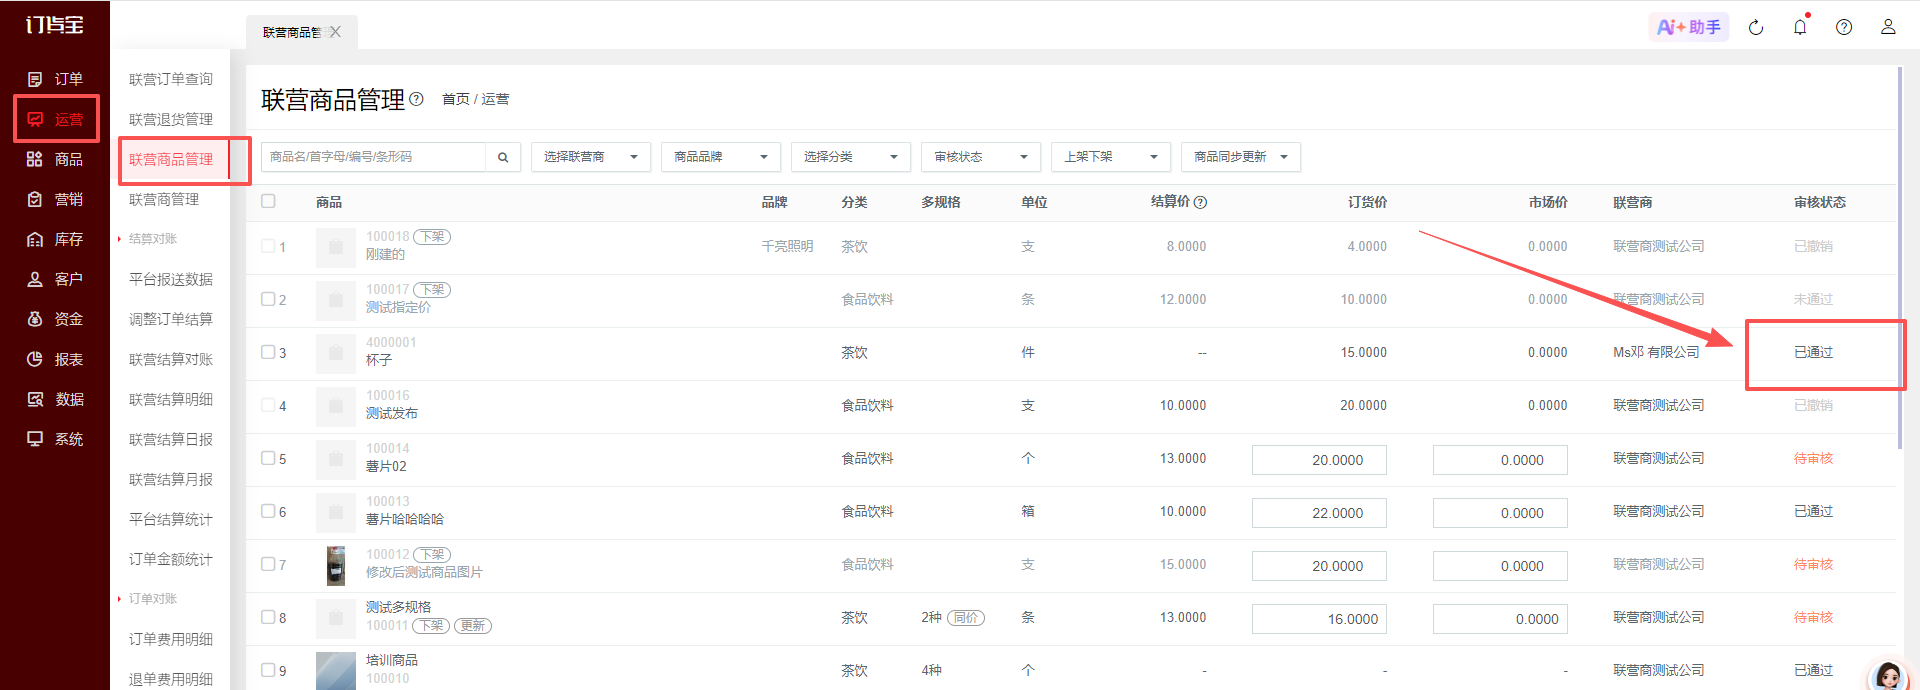Image resolution: width=1920 pixels, height=690 pixels.
Task: Open the 运营 sidebar section
Action: pos(55,119)
